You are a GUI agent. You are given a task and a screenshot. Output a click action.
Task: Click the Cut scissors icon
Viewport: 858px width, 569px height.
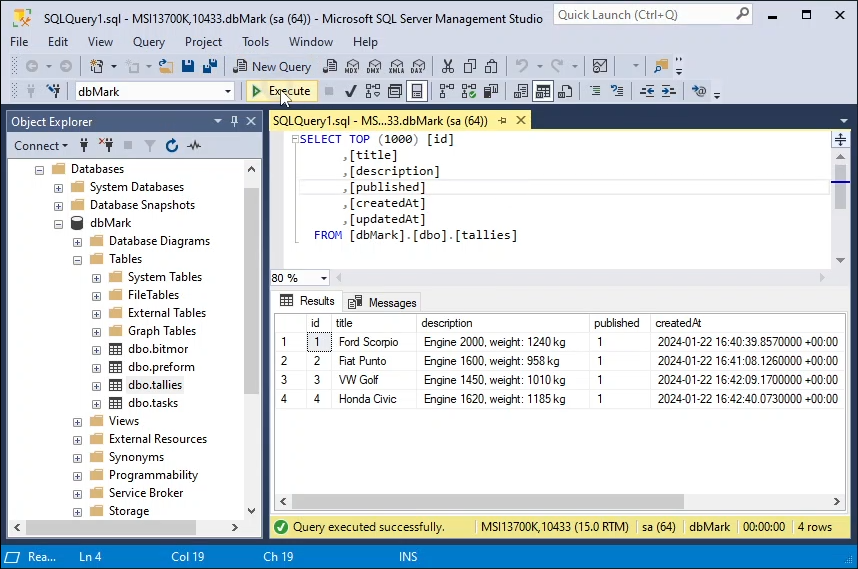click(448, 66)
